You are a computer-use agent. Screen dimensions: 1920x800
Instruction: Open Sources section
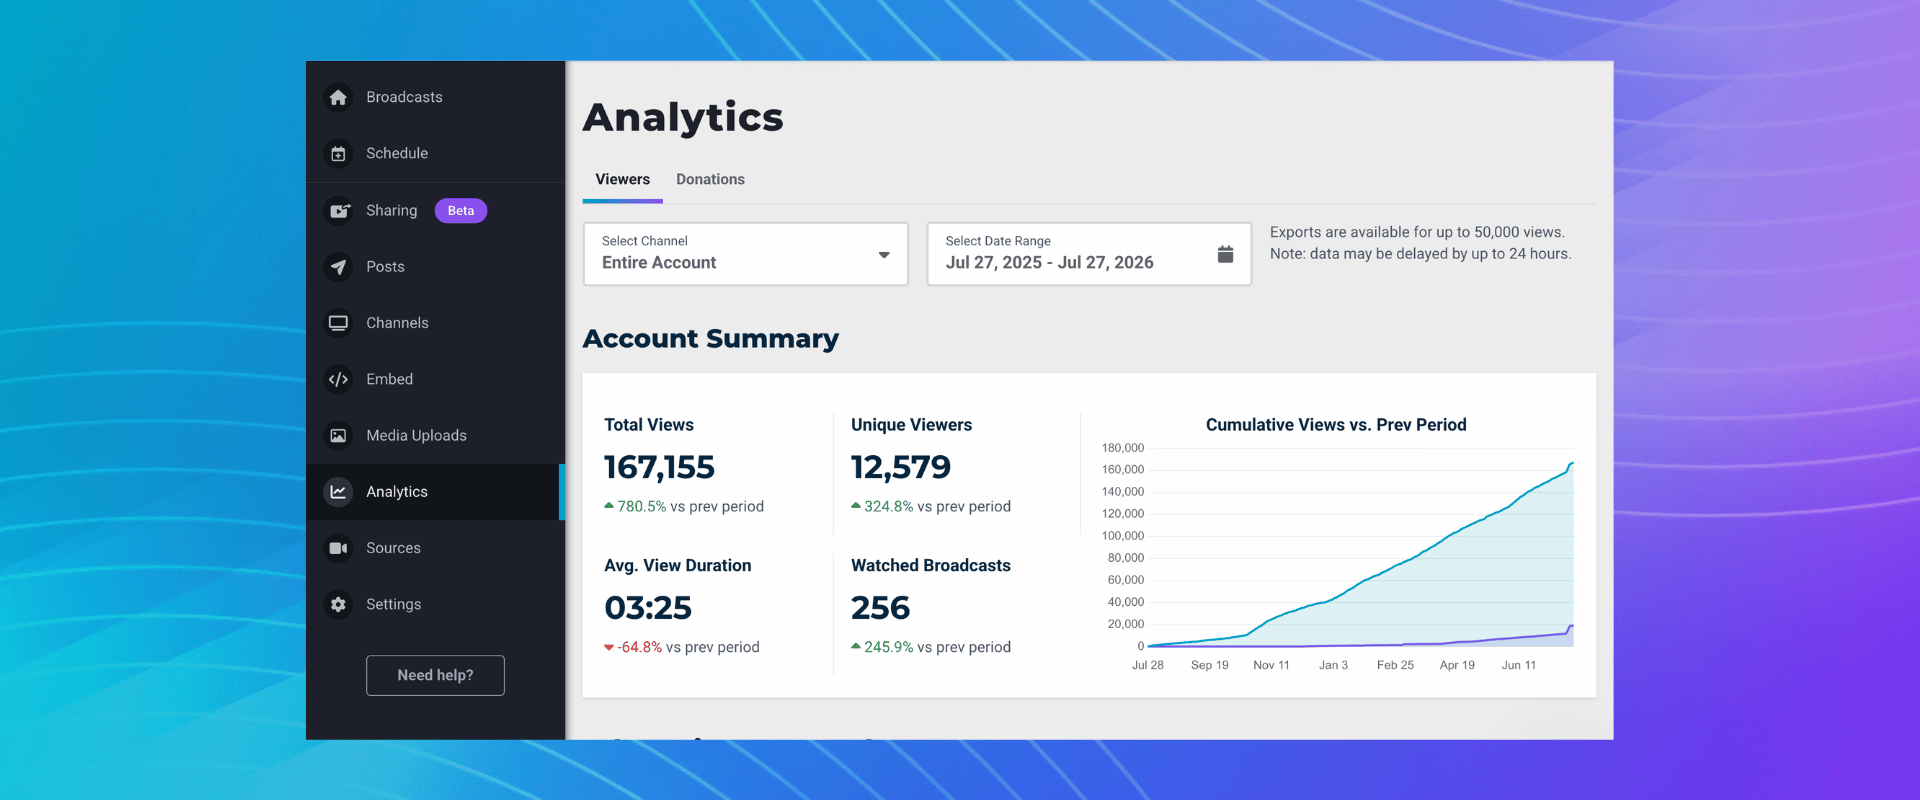(x=435, y=548)
